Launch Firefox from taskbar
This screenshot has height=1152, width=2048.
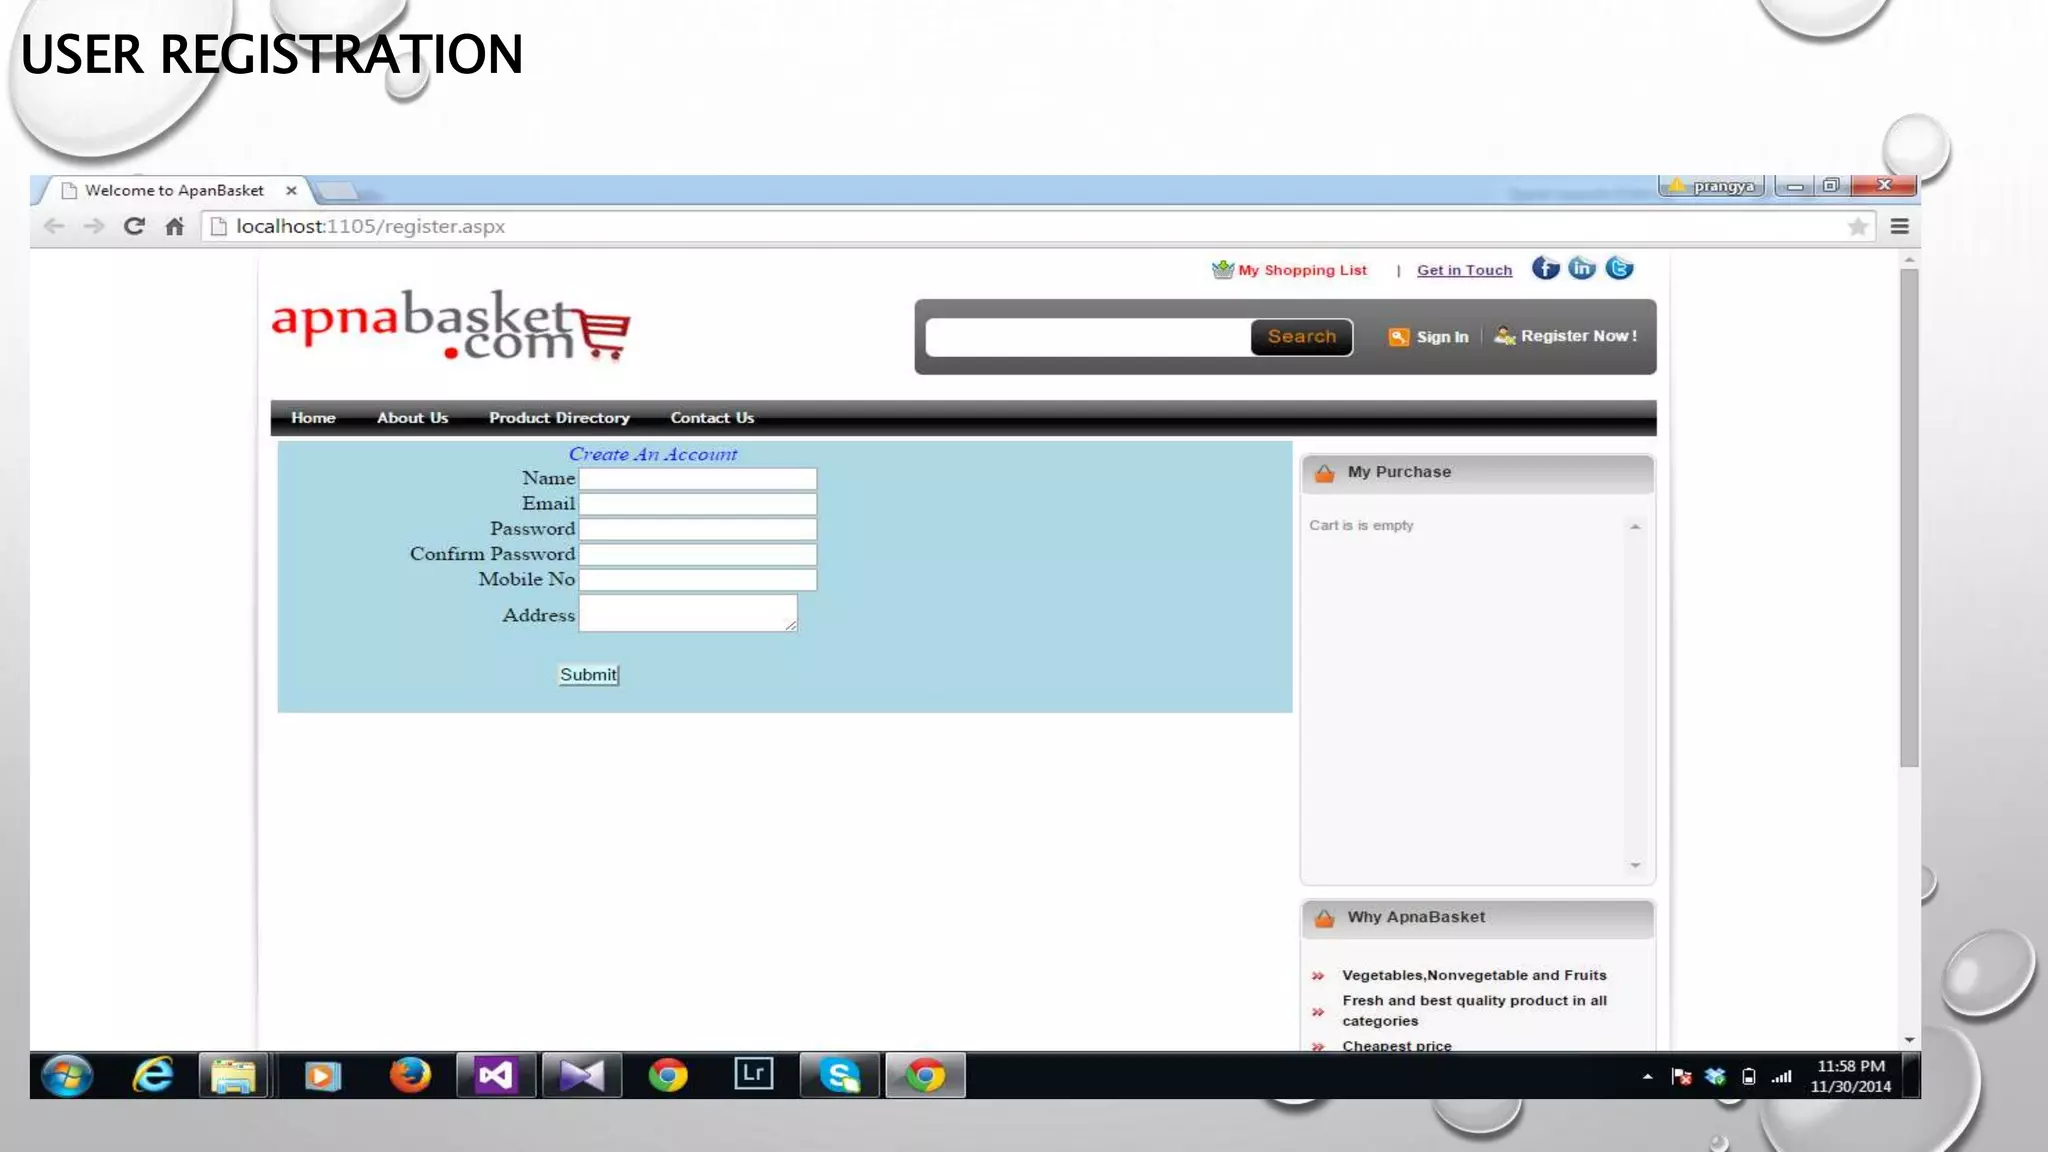[410, 1076]
